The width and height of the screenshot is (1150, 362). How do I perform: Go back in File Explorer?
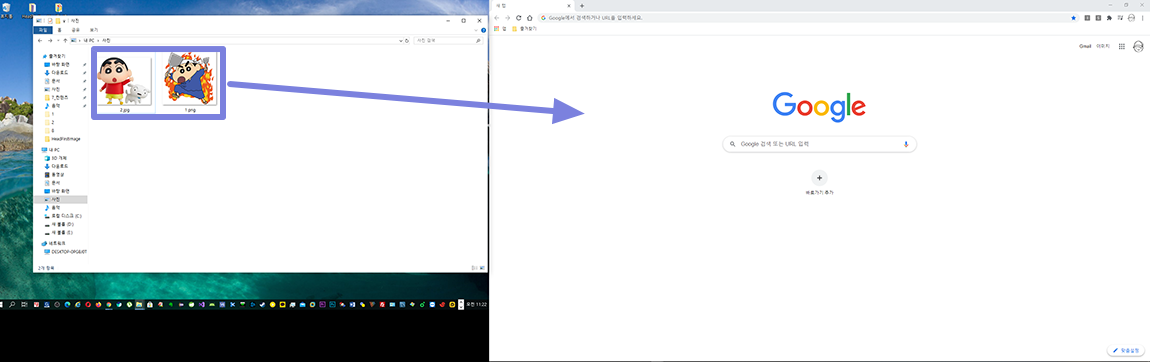click(x=40, y=41)
